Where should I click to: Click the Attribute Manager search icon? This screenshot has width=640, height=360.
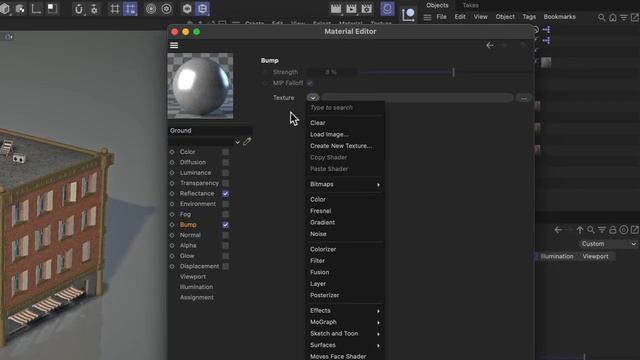[x=591, y=230]
